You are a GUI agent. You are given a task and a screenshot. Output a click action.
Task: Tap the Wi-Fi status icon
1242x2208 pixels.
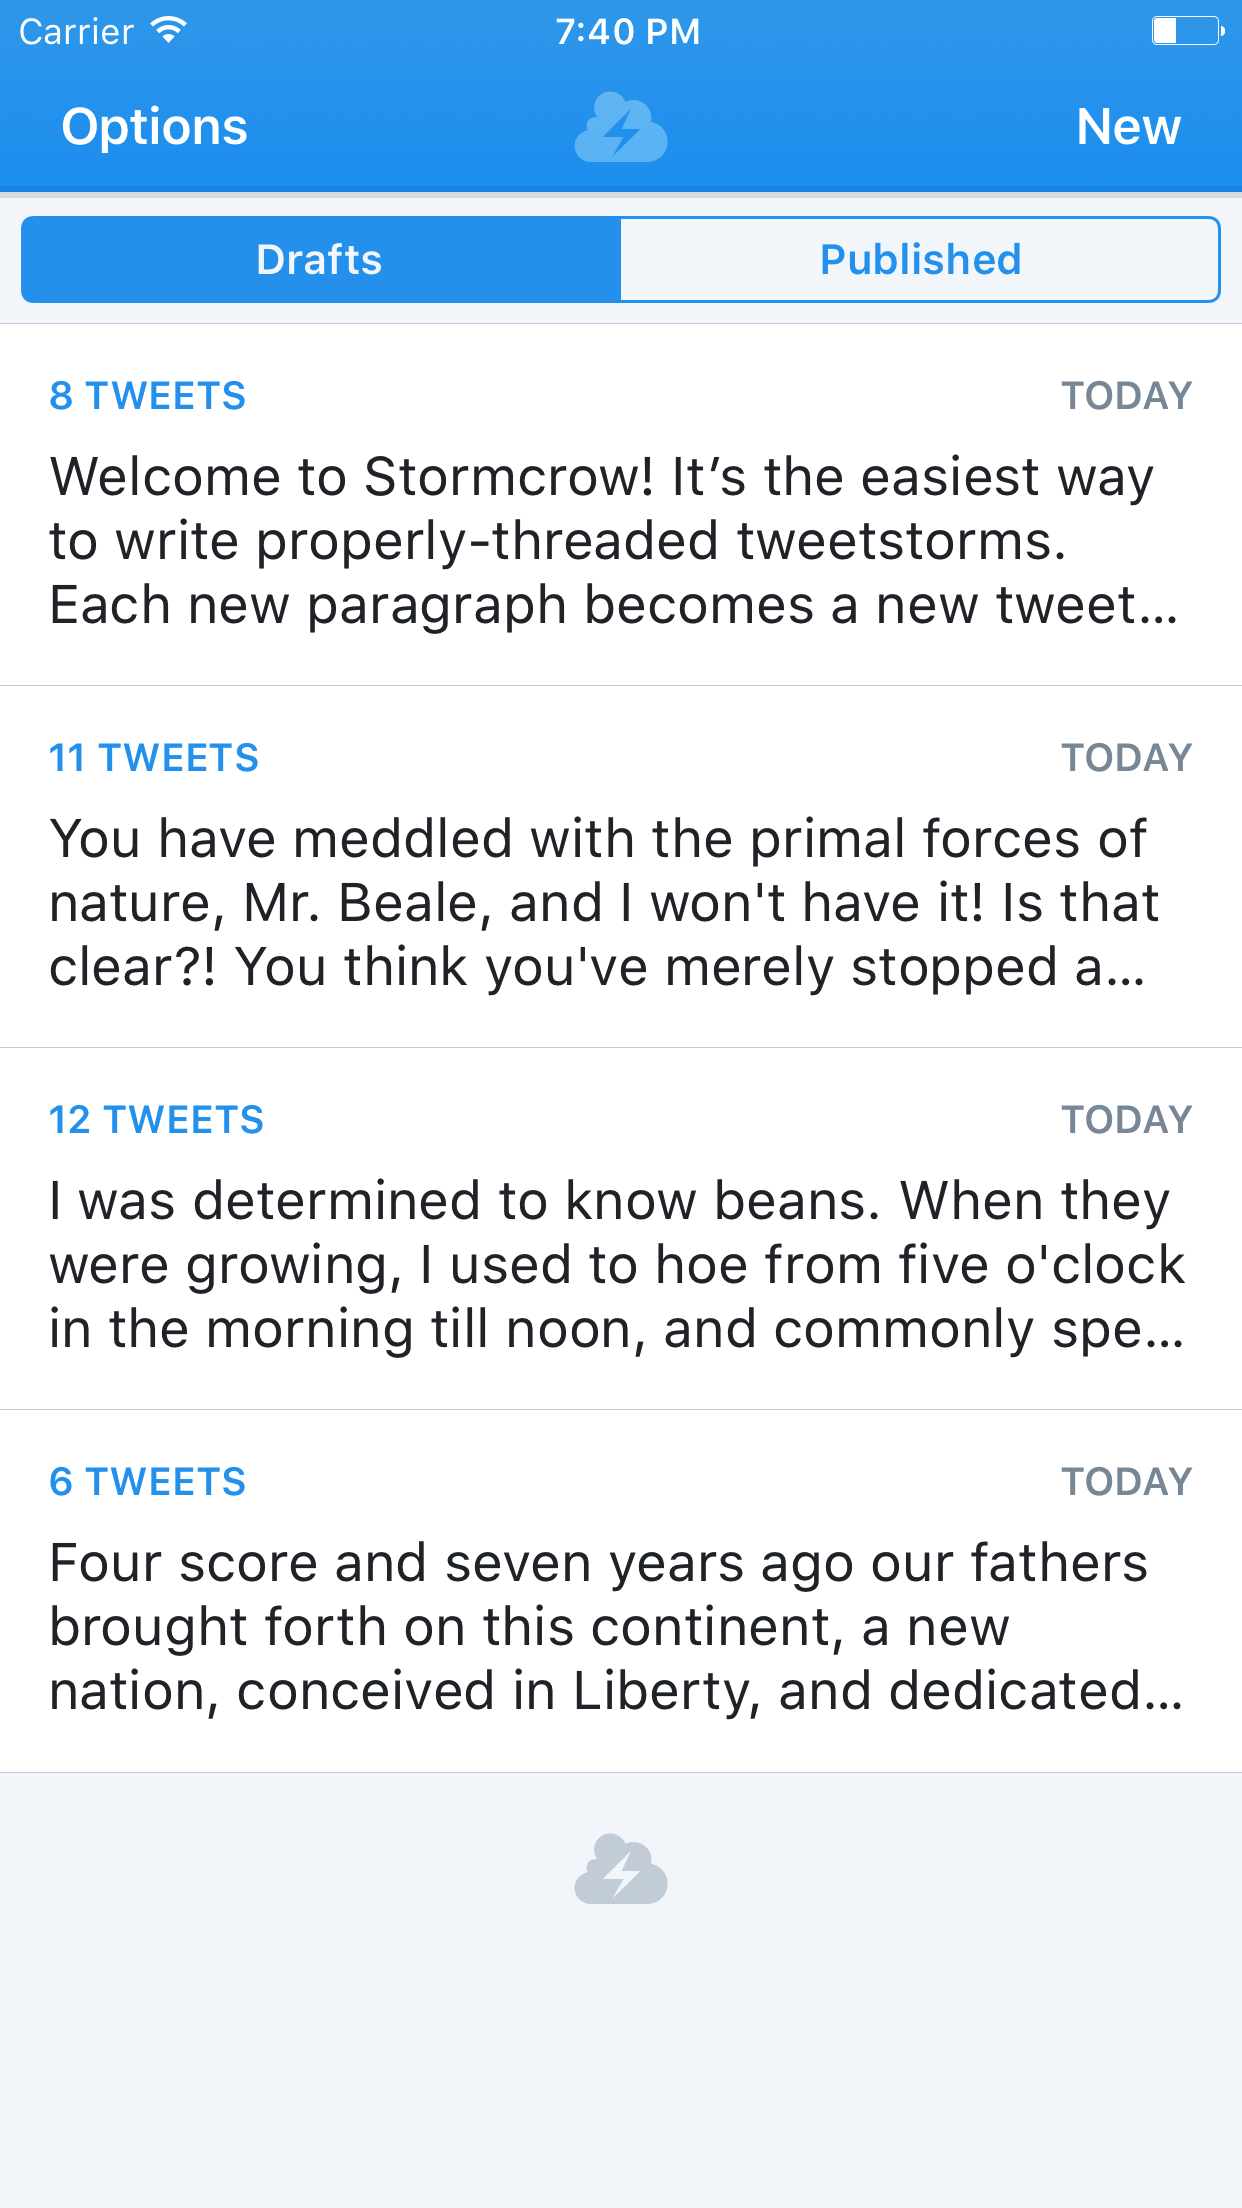[169, 31]
